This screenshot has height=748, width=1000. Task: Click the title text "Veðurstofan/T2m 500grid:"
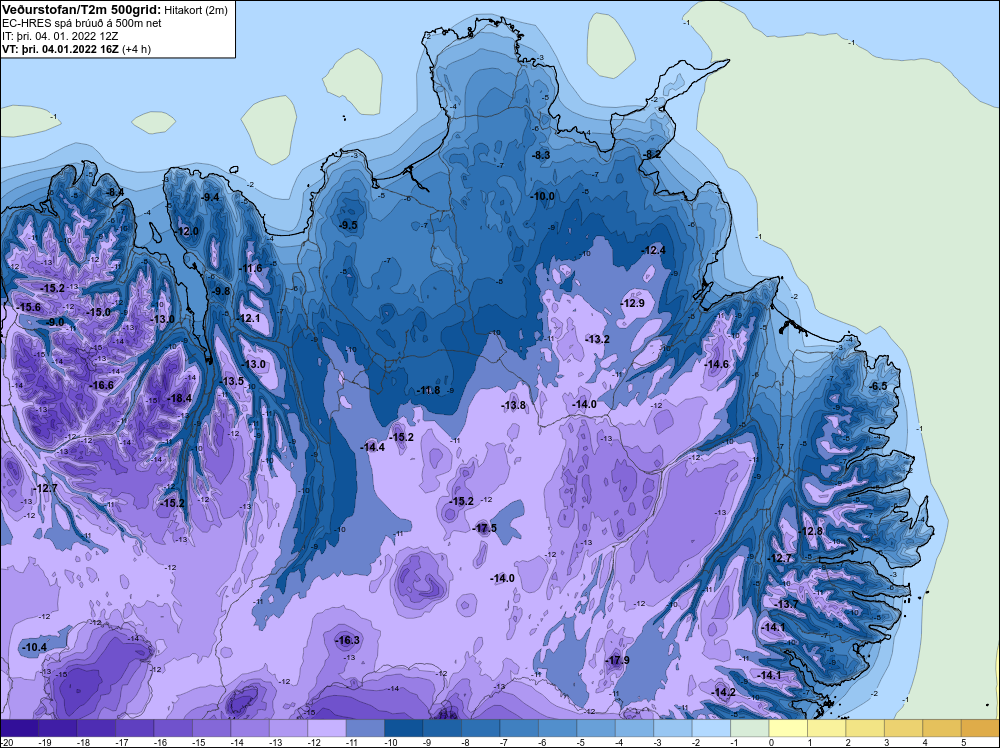80,10
